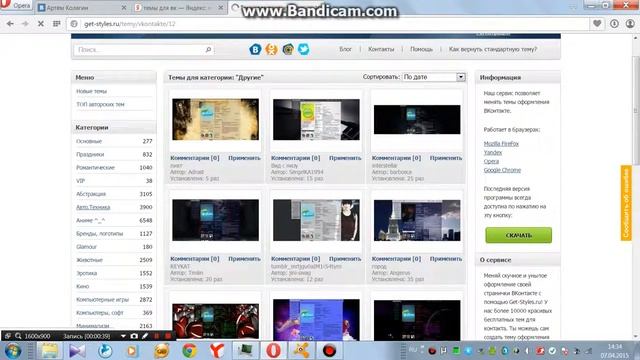This screenshot has width=640, height=360.
Task: Click the "Yandex" browser link
Action: tap(493, 153)
